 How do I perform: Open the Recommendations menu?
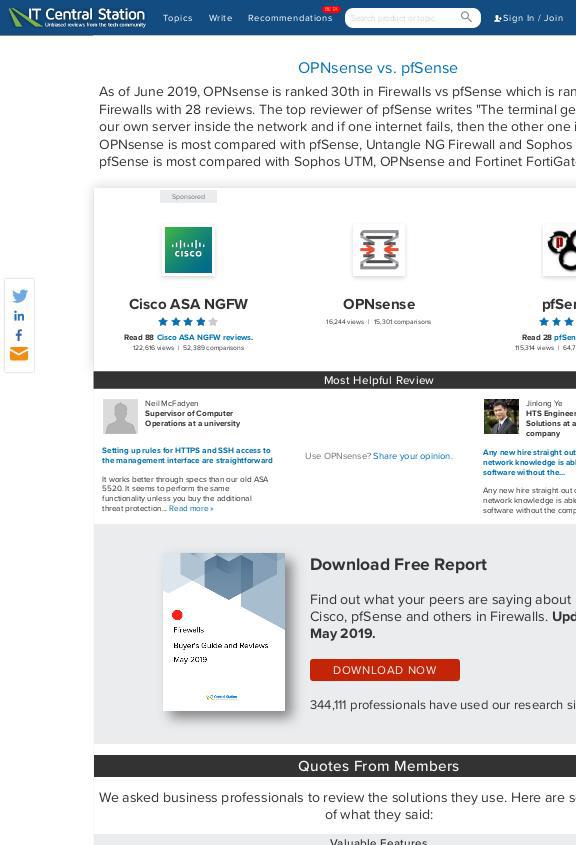point(290,18)
